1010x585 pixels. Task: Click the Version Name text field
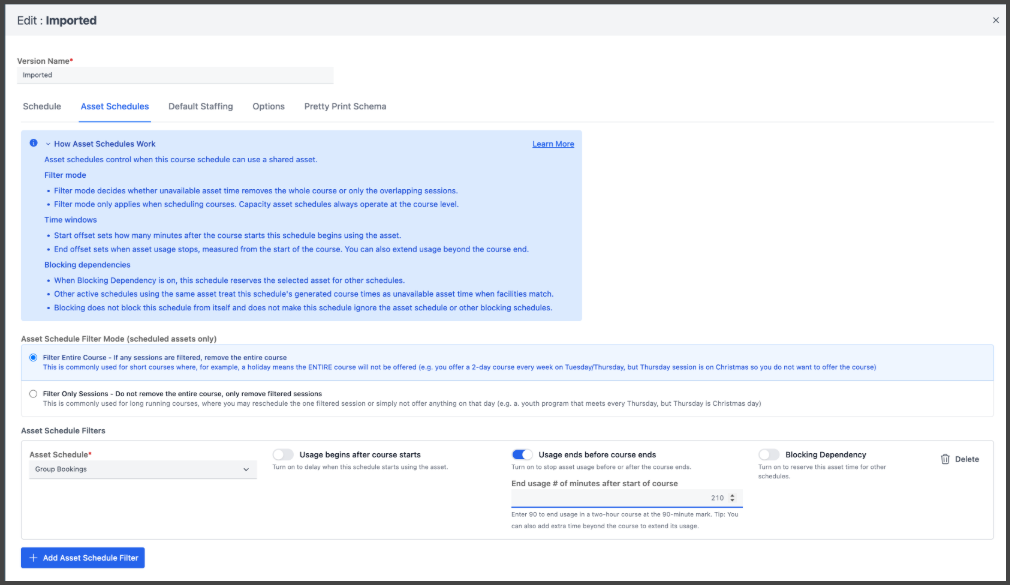click(x=176, y=75)
